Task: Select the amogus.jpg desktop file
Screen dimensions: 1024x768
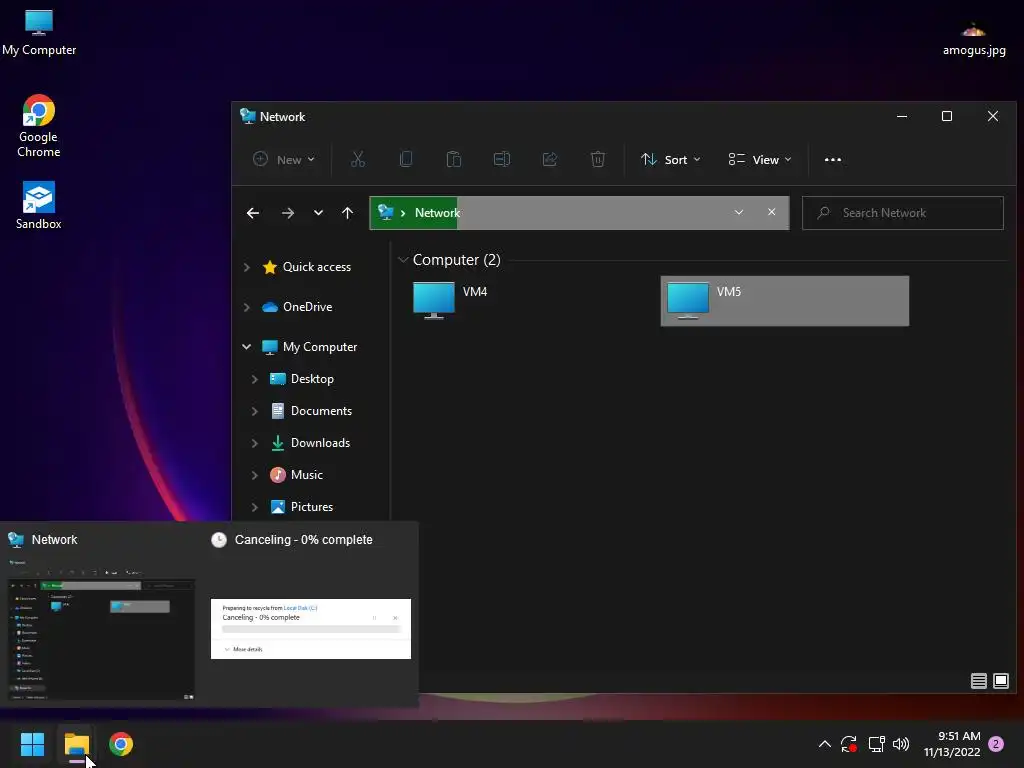Action: (x=974, y=39)
